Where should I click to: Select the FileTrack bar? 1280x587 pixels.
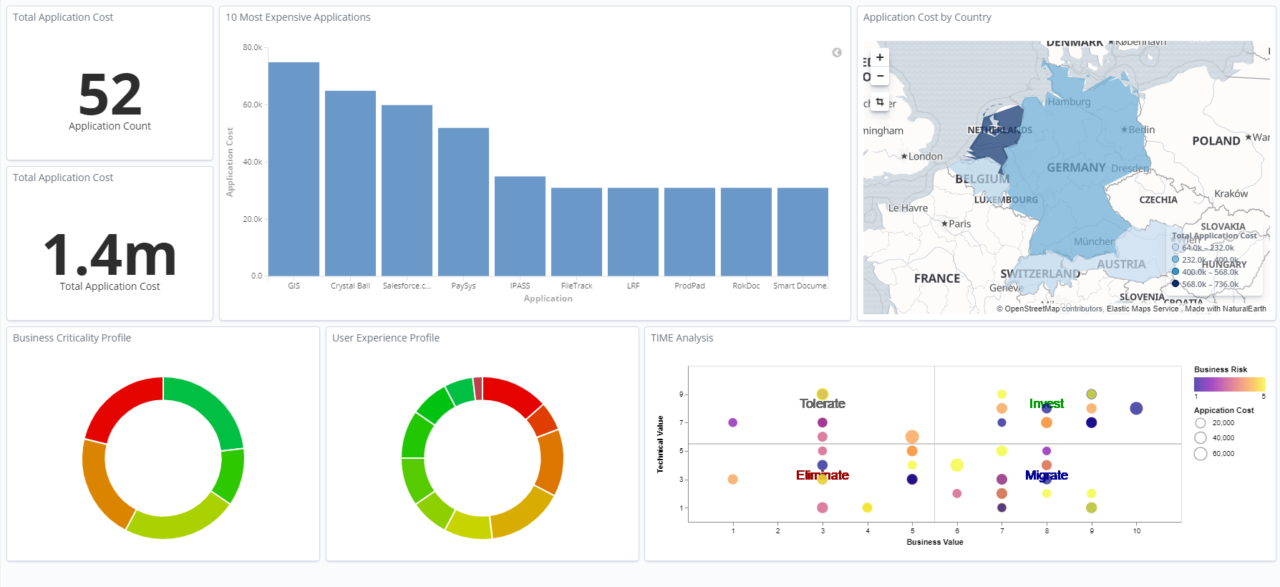(576, 232)
